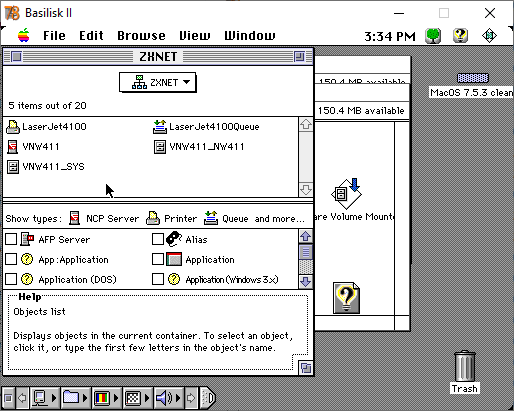Open the Edit menu
The width and height of the screenshot is (514, 411).
pos(91,36)
